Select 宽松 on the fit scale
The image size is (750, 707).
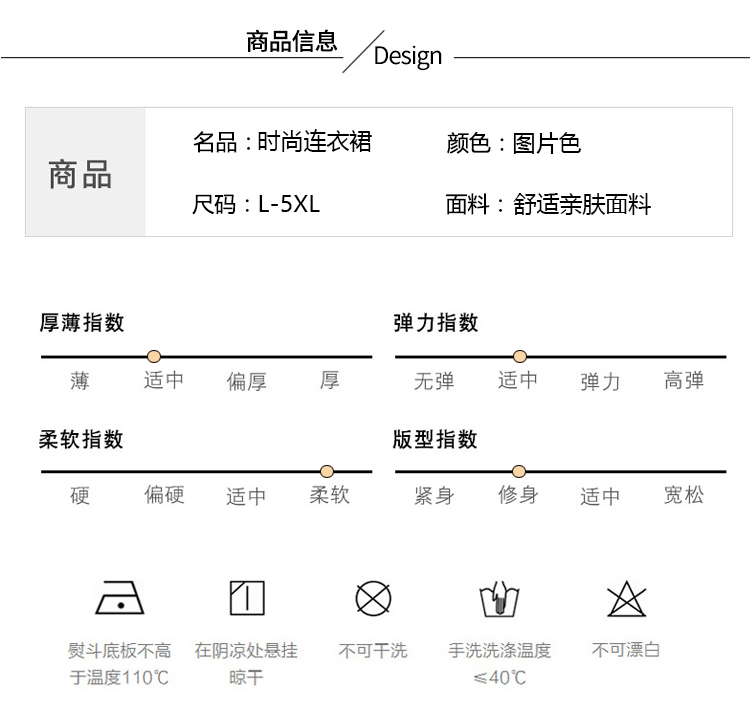[x=684, y=495]
